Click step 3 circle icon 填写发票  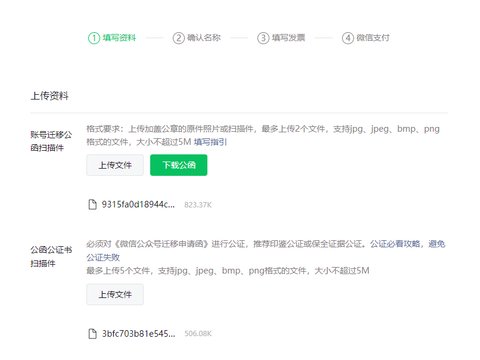click(x=263, y=38)
